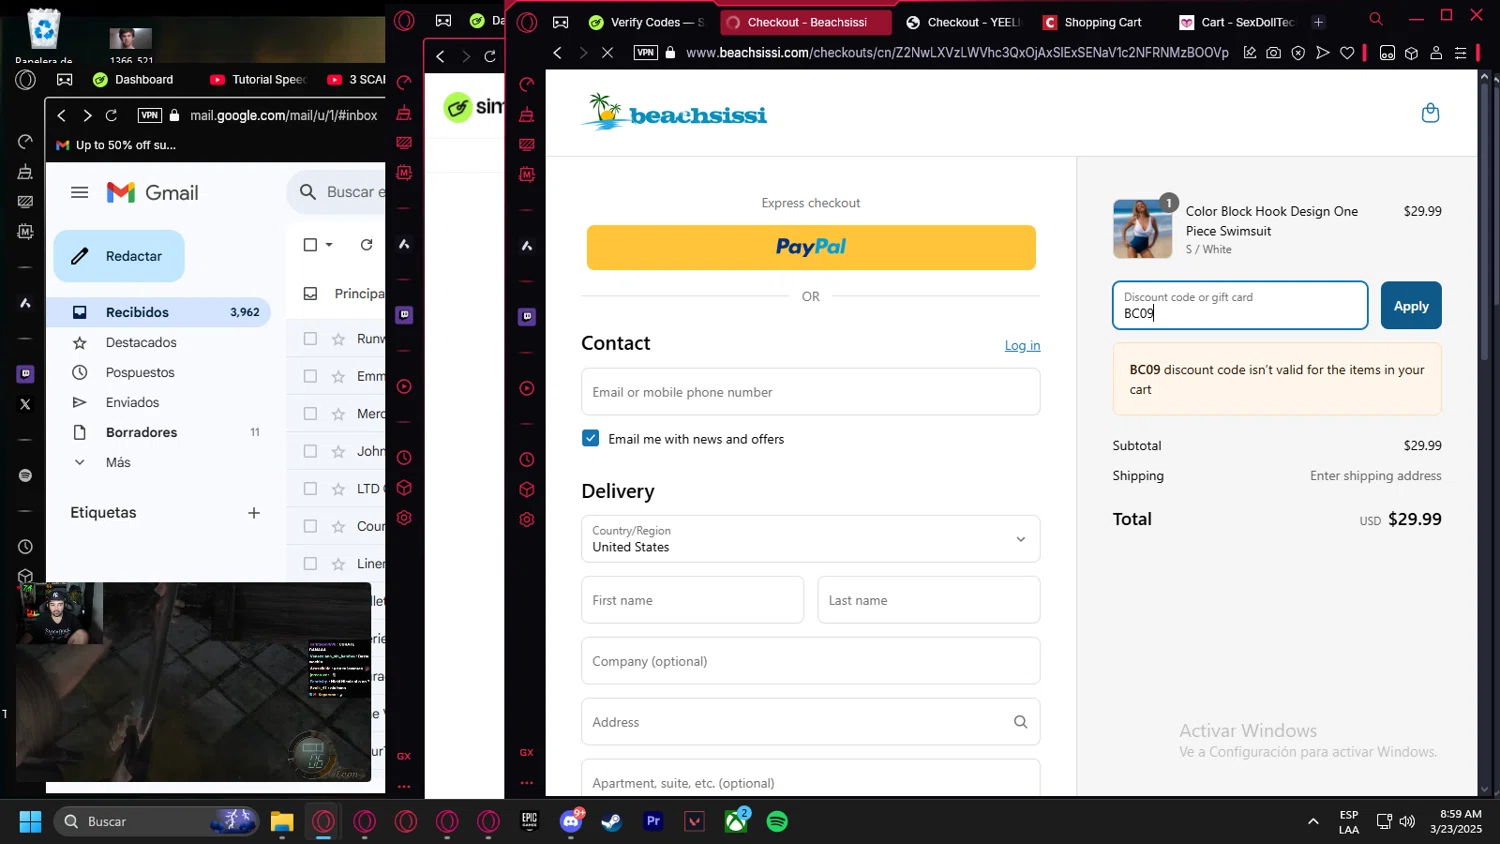This screenshot has width=1500, height=844.
Task: Open the profile icon in checkout toolbar
Action: (1436, 53)
